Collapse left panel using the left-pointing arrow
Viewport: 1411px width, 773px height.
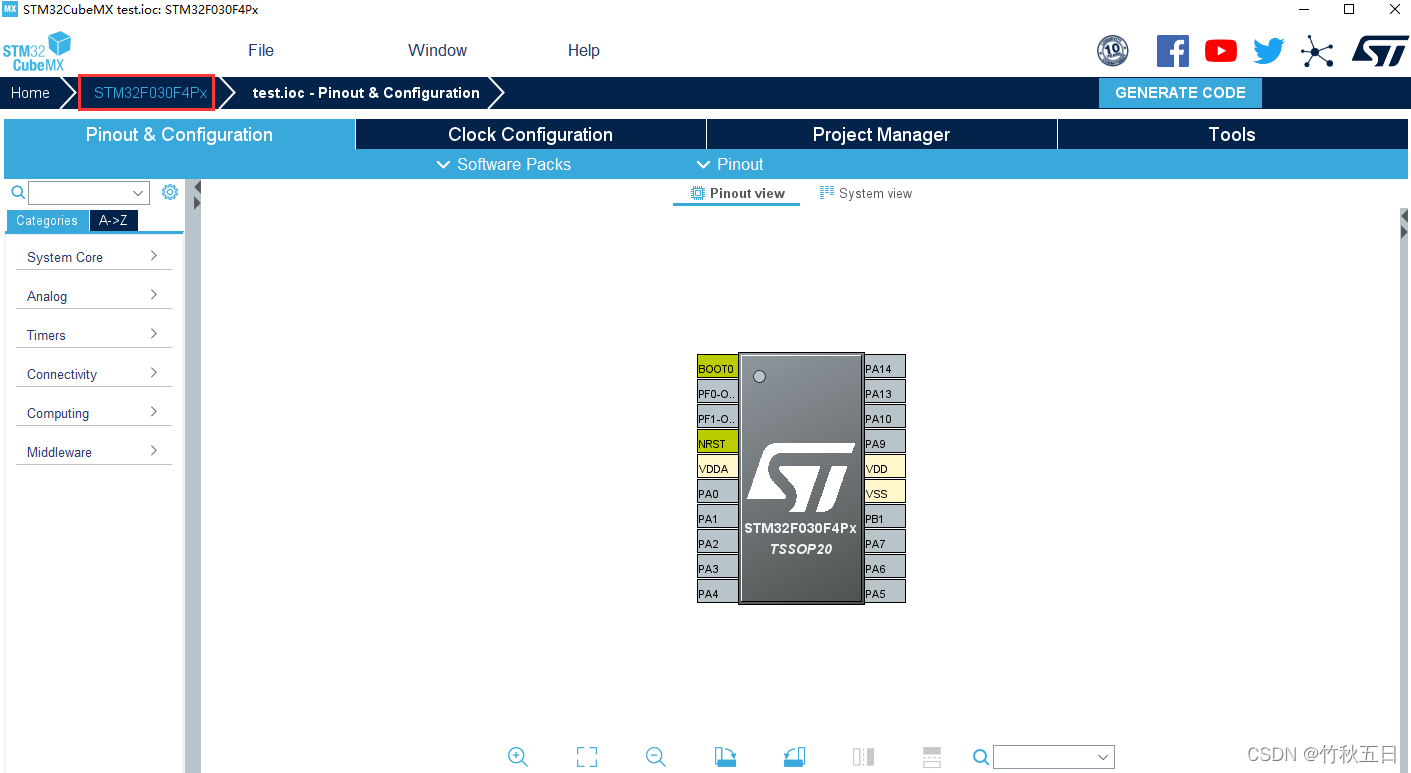point(197,187)
